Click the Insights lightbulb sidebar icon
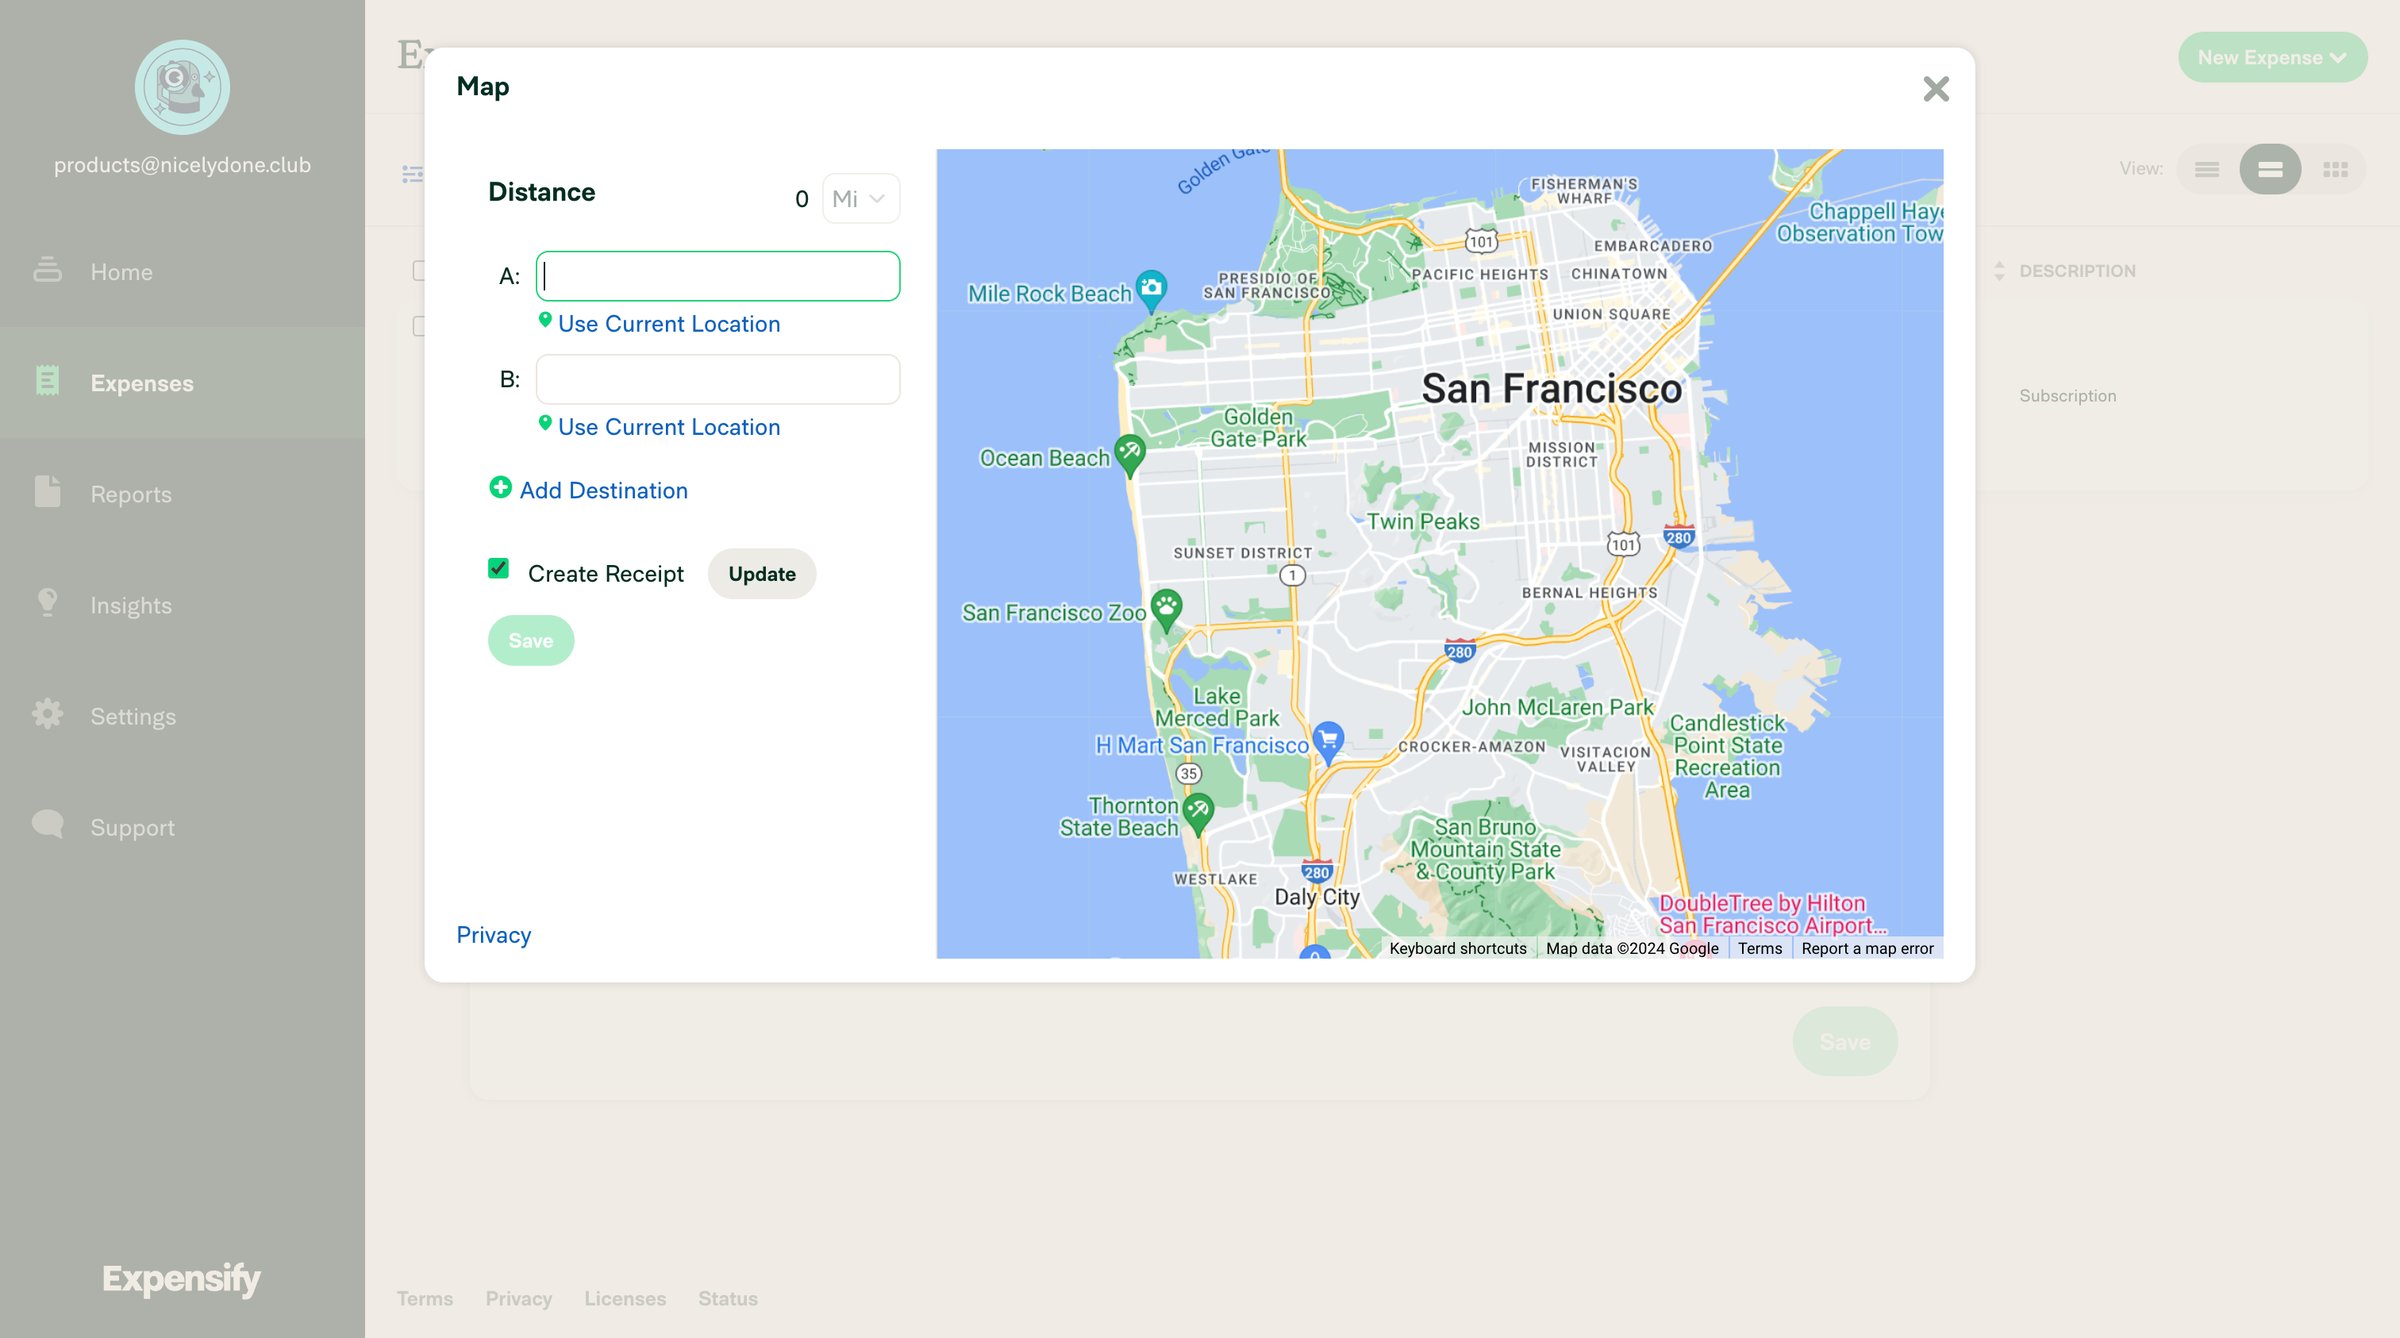The height and width of the screenshot is (1338, 2400). pyautogui.click(x=47, y=602)
